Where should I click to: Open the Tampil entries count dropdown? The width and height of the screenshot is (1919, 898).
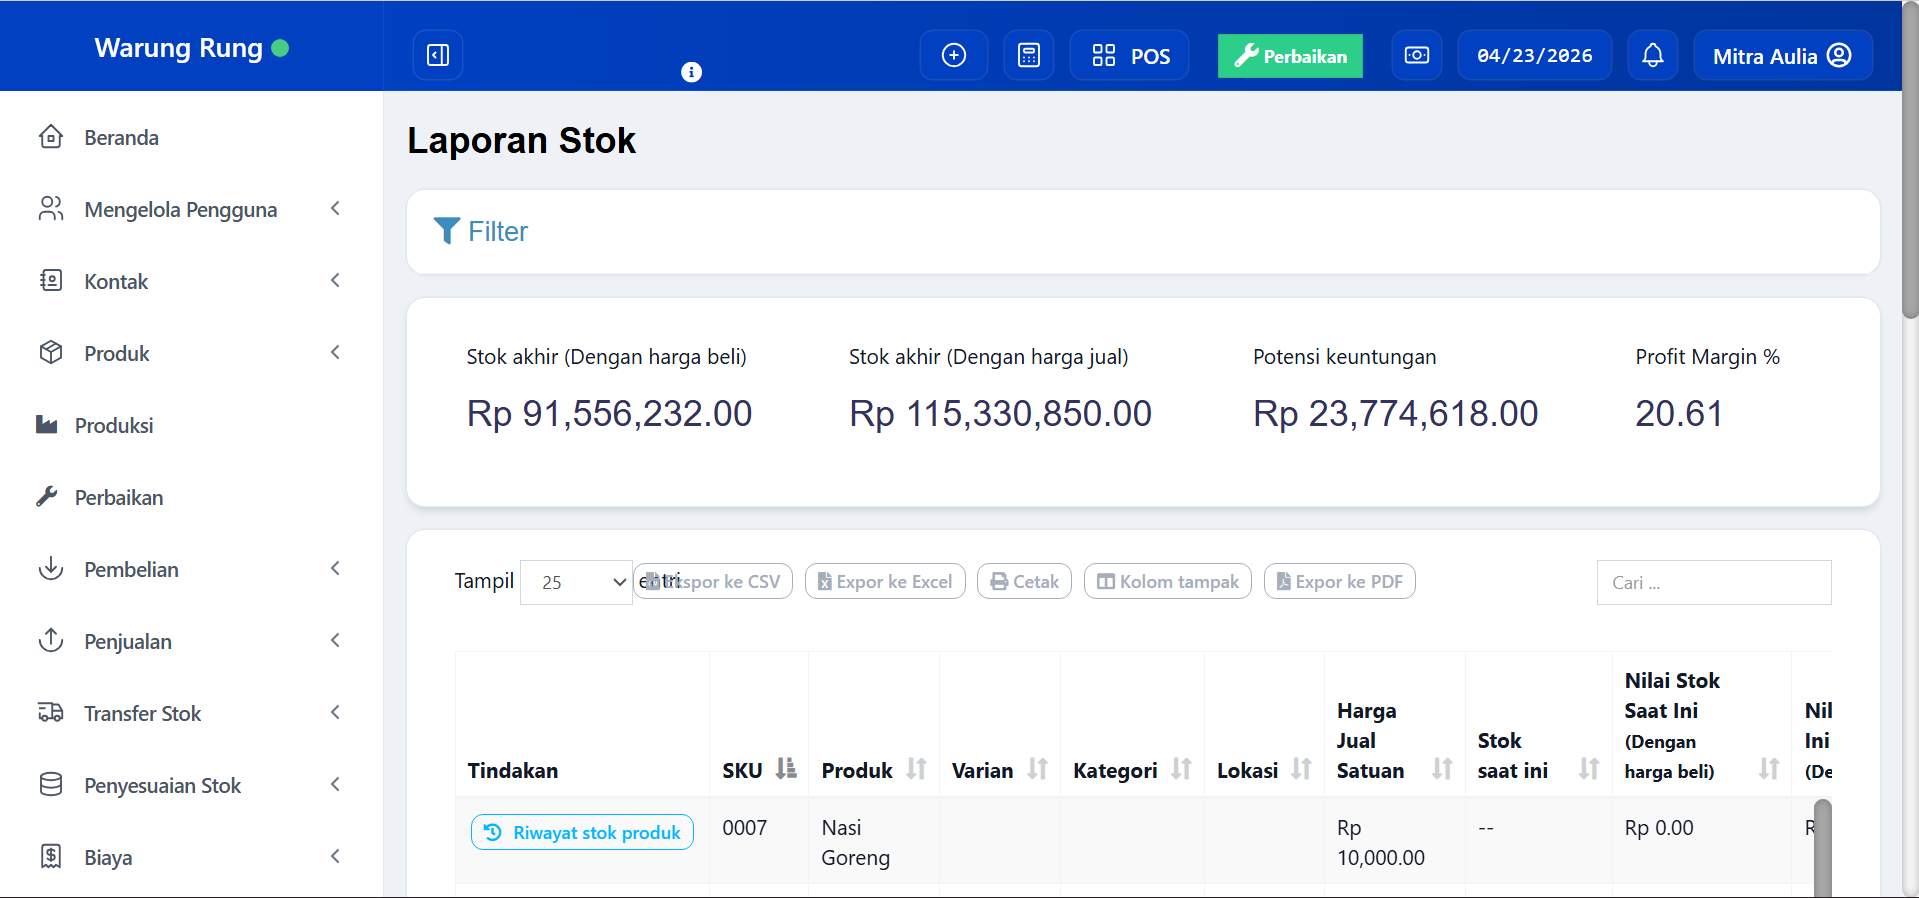[577, 582]
